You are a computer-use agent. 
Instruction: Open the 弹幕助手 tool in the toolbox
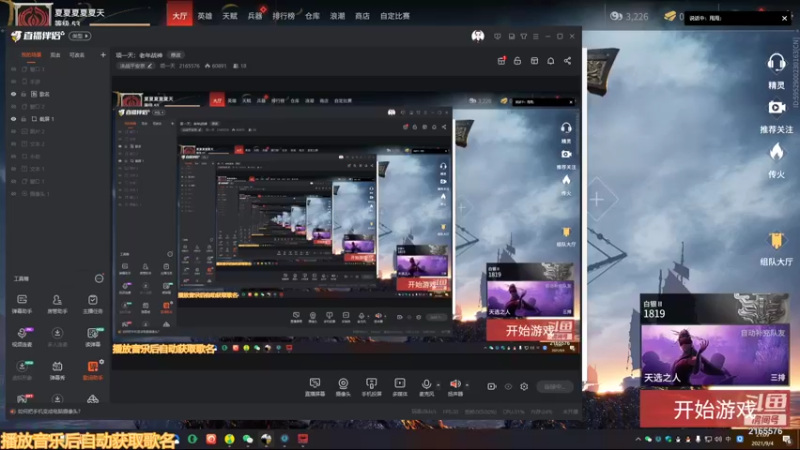[x=22, y=304]
